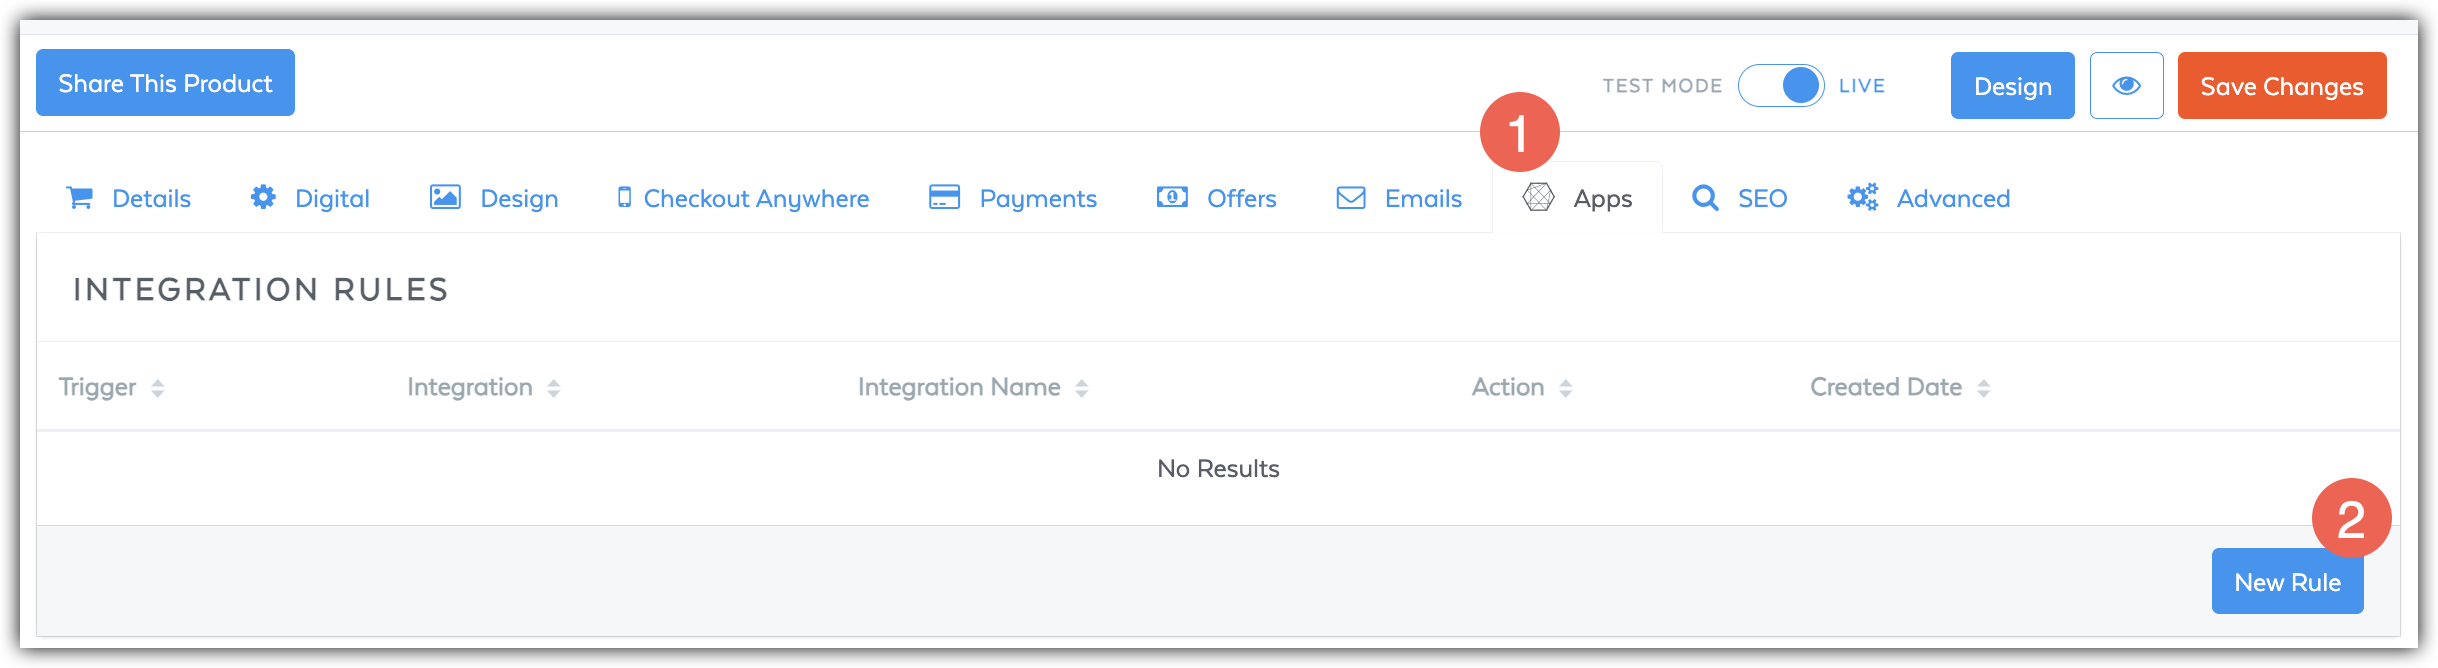
Task: Click the gear icon beside Digital
Action: click(263, 197)
